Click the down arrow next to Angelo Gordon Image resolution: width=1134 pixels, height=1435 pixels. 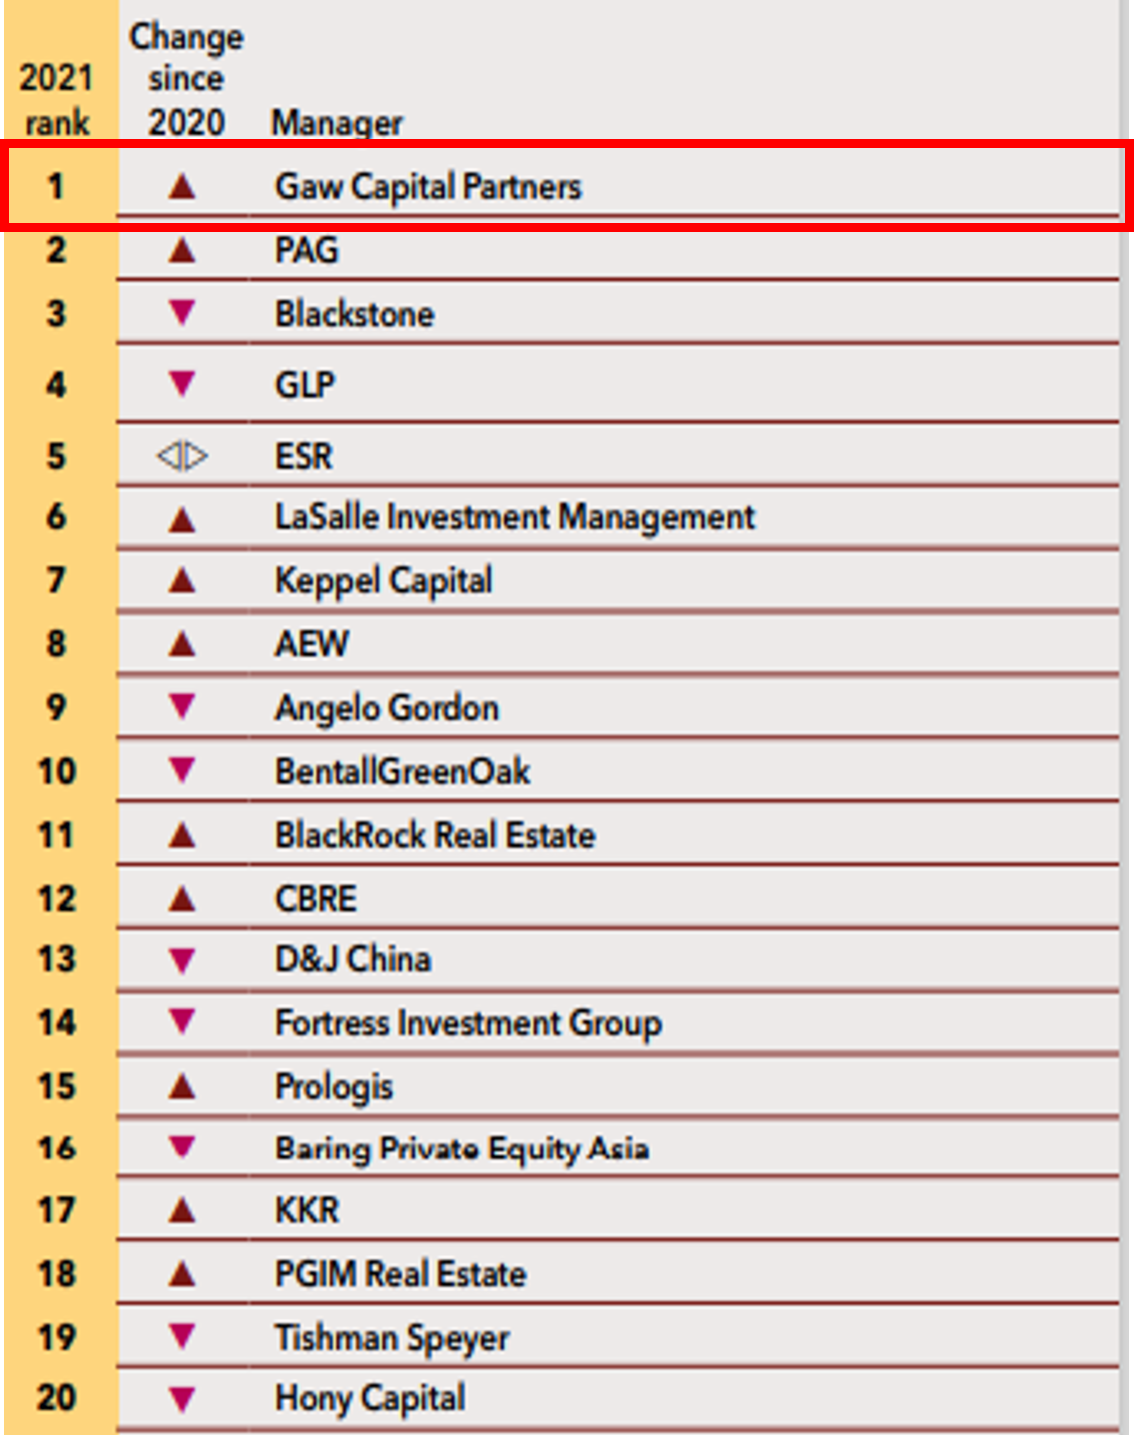pos(182,706)
